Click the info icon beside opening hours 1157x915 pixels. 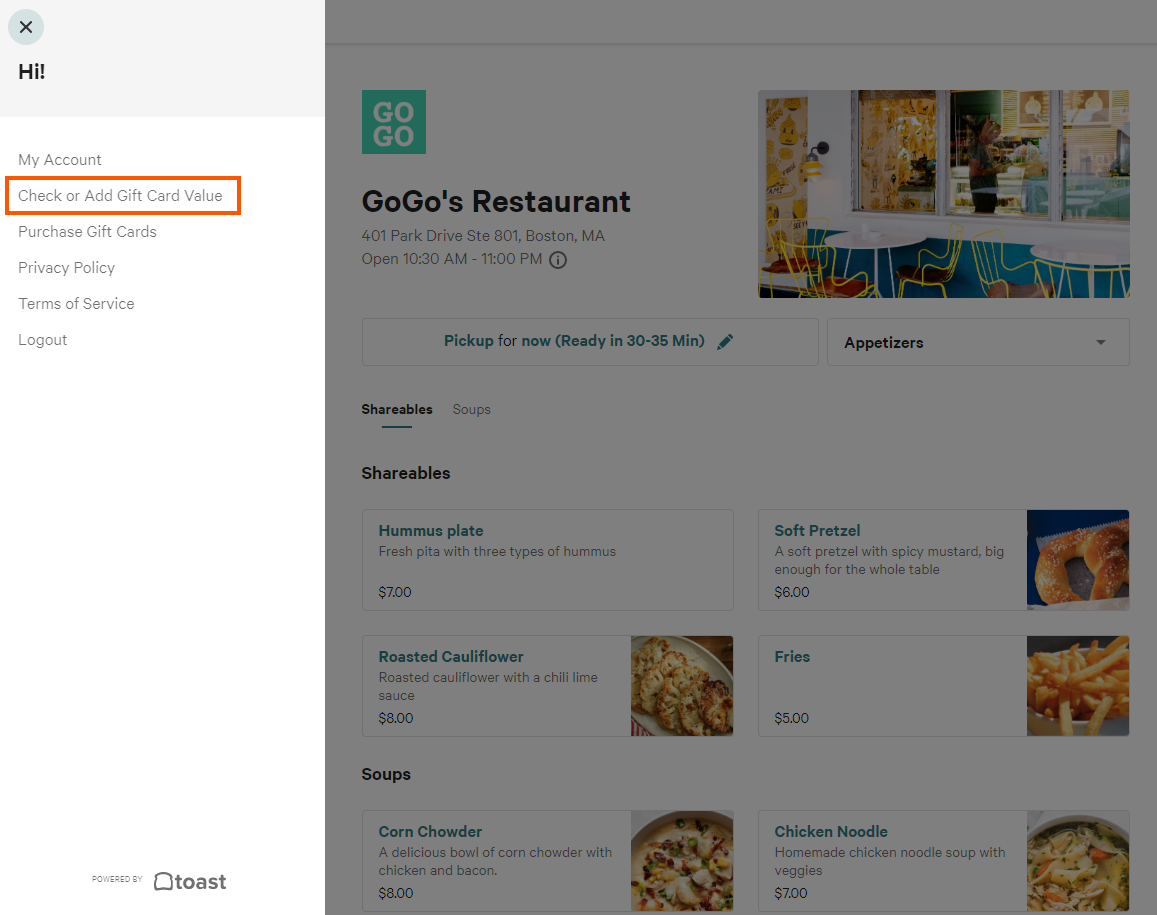pyautogui.click(x=558, y=260)
